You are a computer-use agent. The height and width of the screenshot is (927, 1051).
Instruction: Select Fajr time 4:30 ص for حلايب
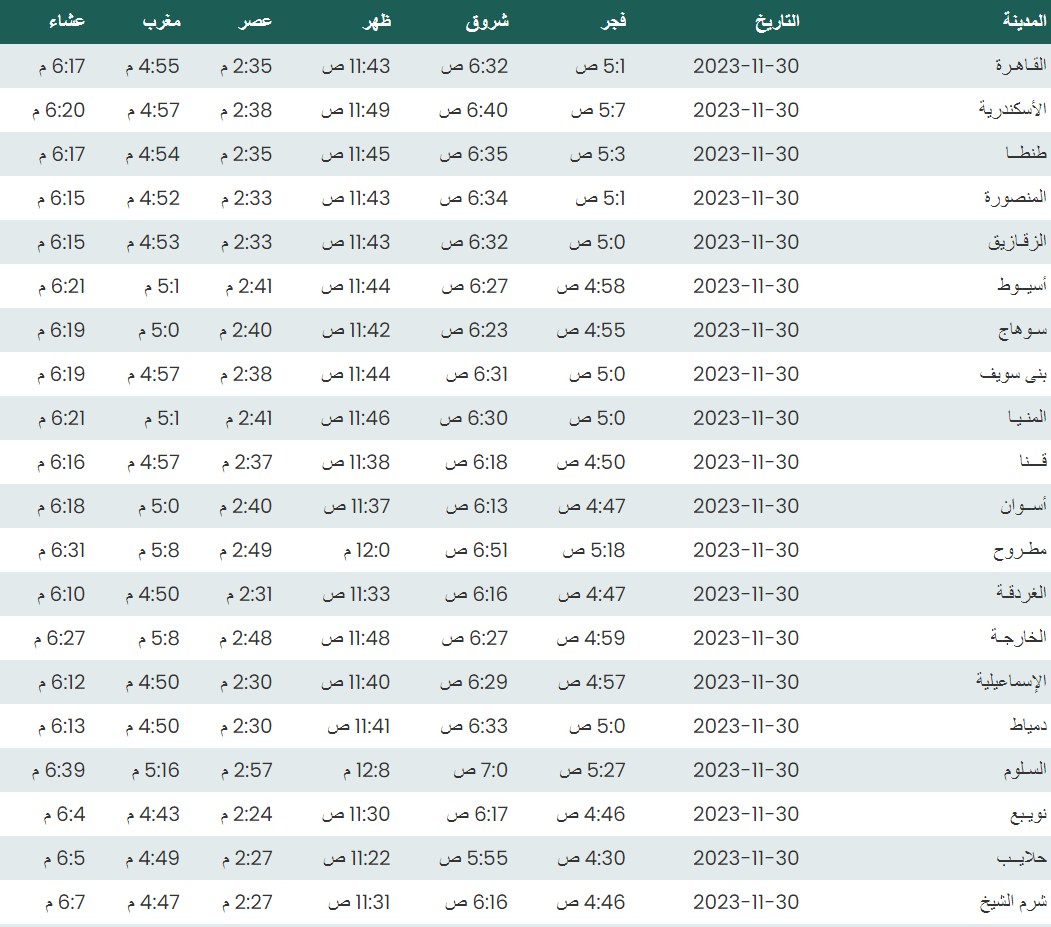[591, 858]
